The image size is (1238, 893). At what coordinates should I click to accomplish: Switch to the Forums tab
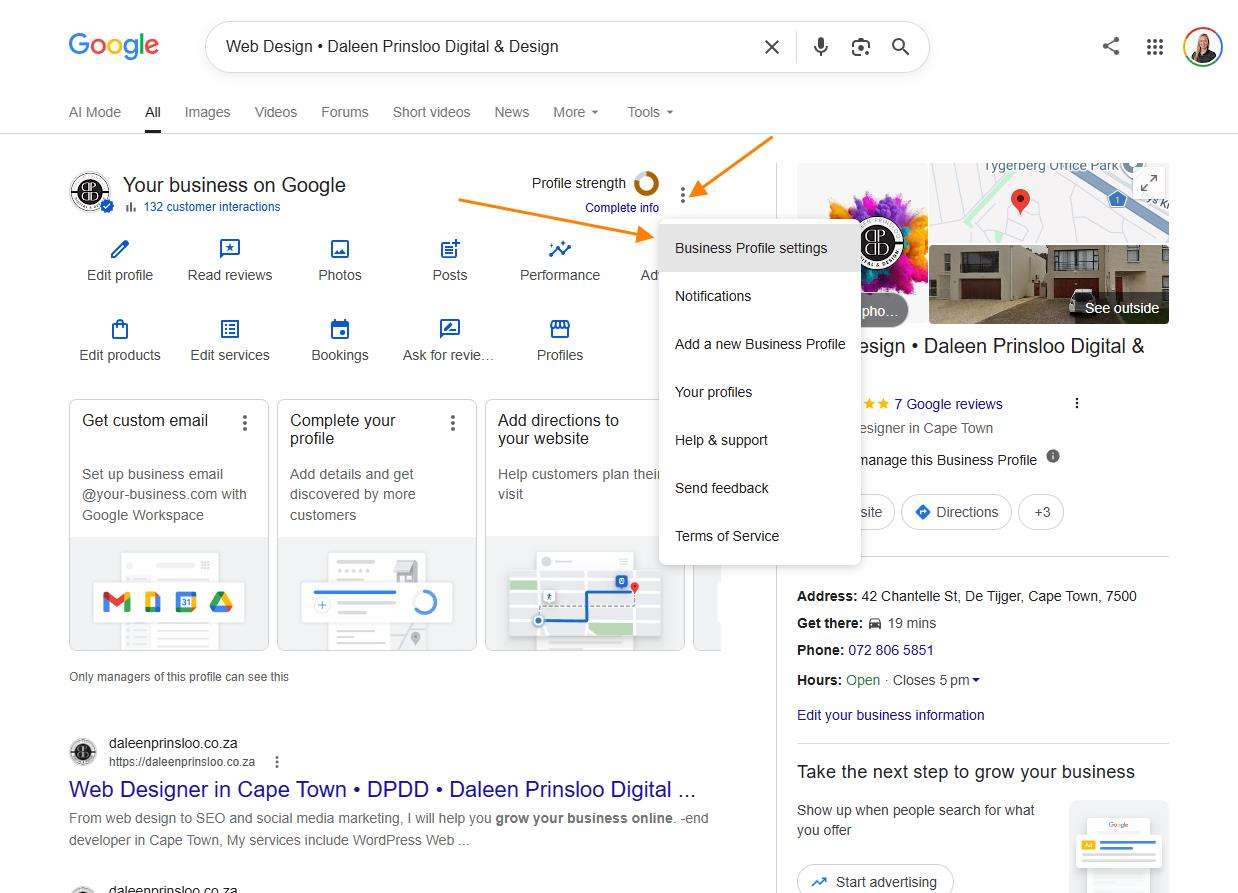point(345,112)
